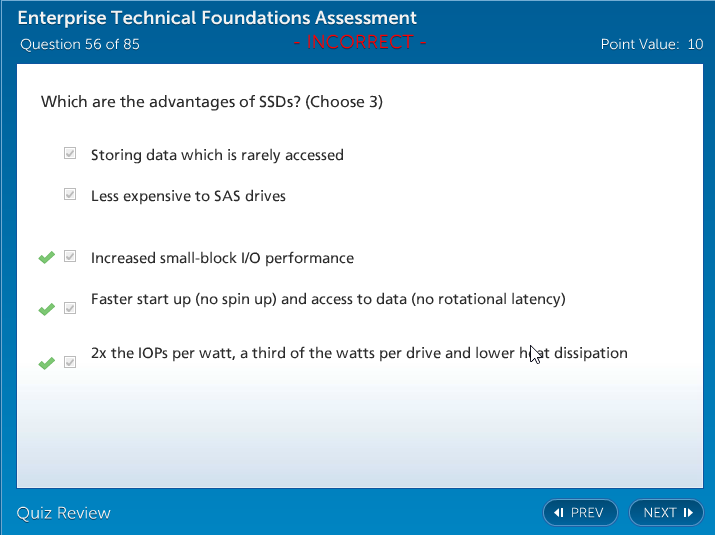This screenshot has width=715, height=535.
Task: Click green checkmark beside small-block I/O option
Action: point(46,258)
